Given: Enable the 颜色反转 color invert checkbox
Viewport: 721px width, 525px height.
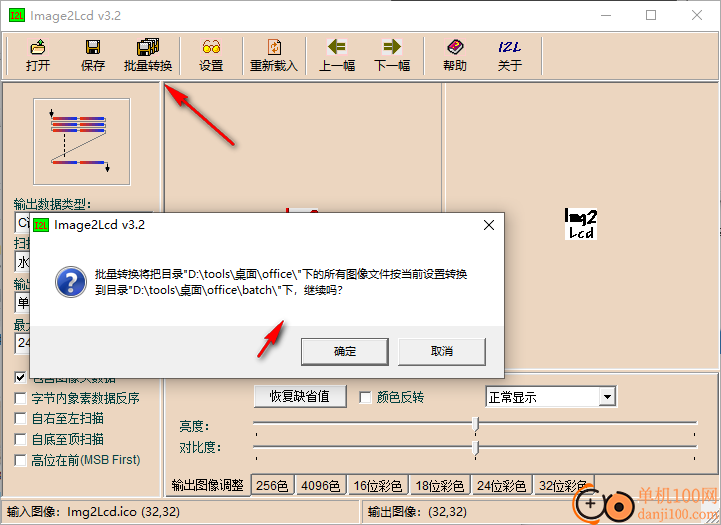Looking at the screenshot, I should tap(366, 397).
